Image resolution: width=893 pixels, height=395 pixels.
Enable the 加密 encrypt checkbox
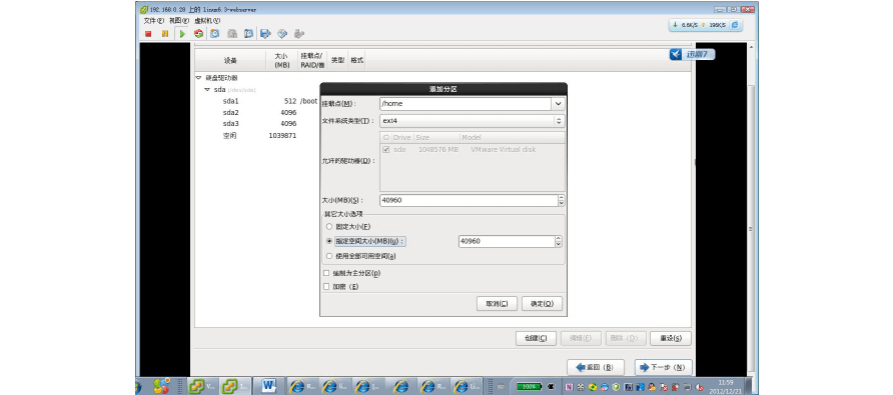tap(326, 287)
